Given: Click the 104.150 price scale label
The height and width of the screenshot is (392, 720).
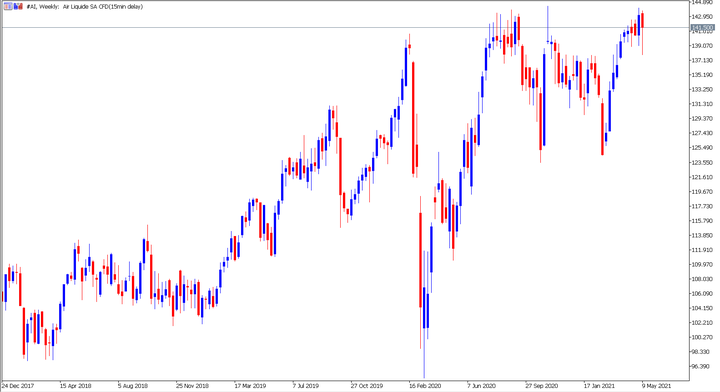Looking at the screenshot, I should pyautogui.click(x=703, y=308).
